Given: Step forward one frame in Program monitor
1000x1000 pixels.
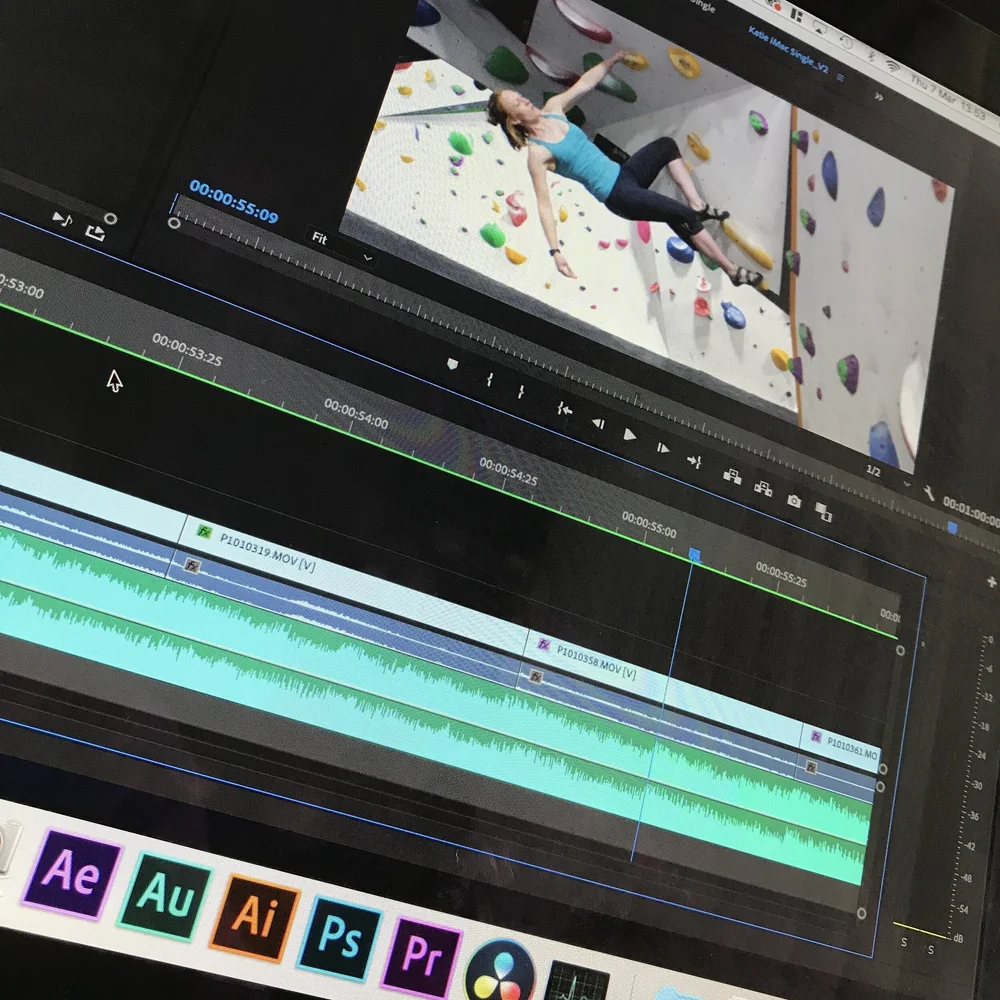Looking at the screenshot, I should point(663,448).
